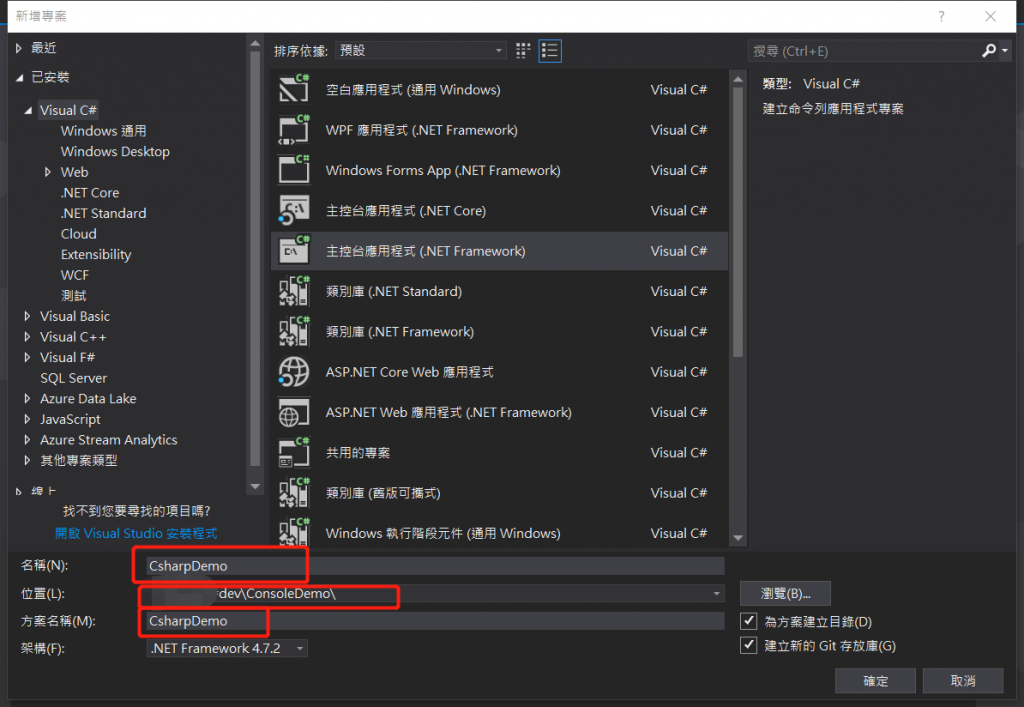Screen dimensions: 1024x707
Task: Select Windows 通用 category
Action: (103, 131)
